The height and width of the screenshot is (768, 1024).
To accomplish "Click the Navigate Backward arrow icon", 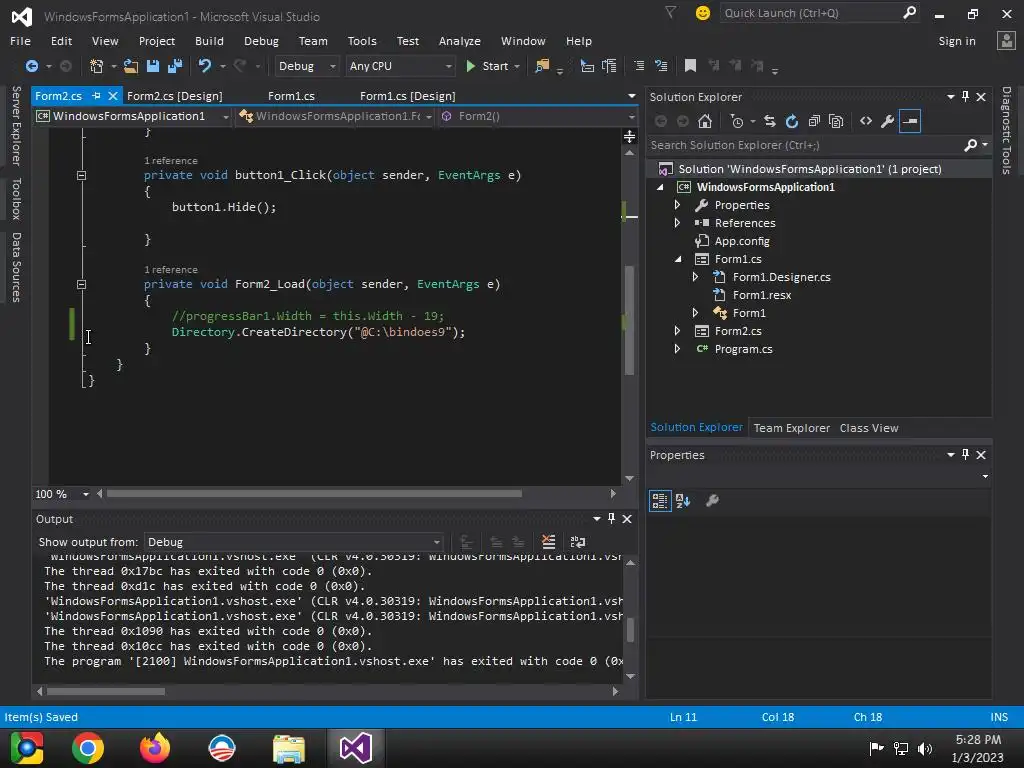I will tap(31, 66).
